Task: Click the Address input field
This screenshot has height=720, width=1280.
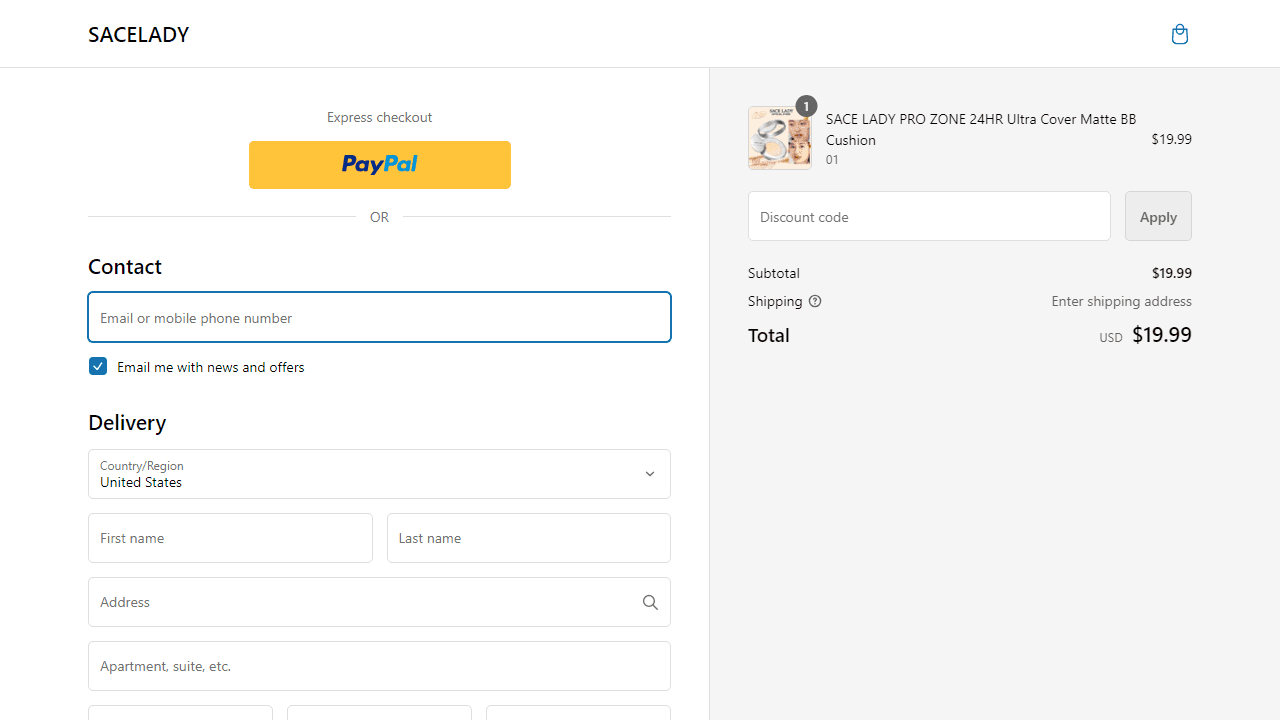Action: (379, 602)
